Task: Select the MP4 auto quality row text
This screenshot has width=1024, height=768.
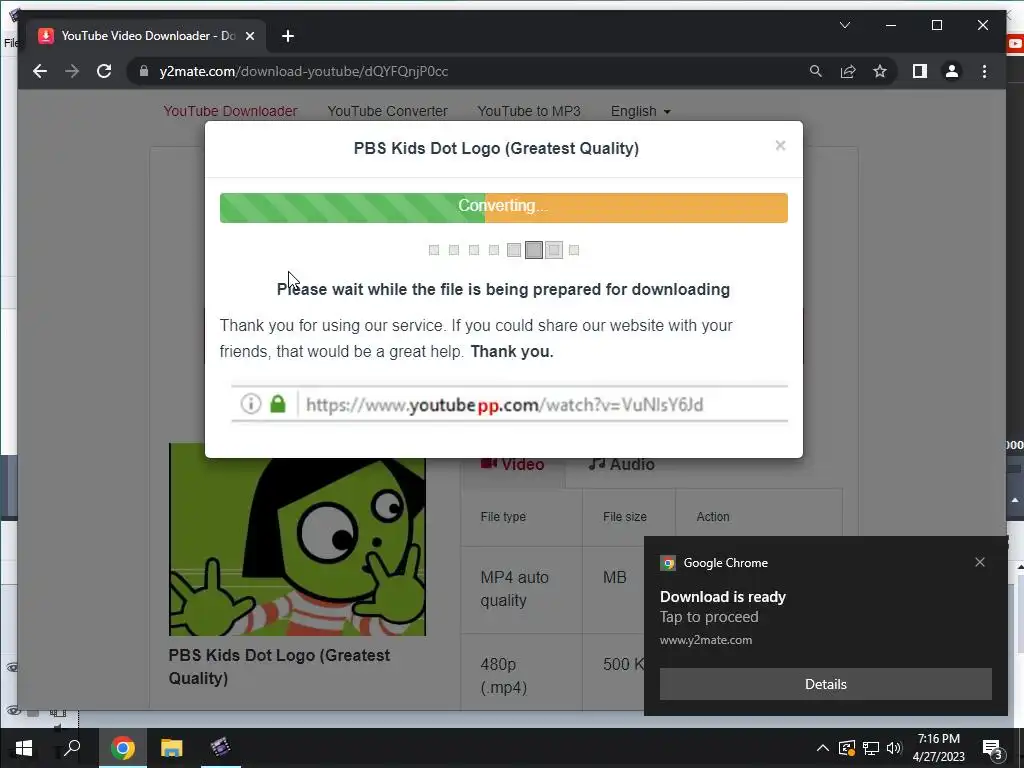Action: click(x=515, y=588)
